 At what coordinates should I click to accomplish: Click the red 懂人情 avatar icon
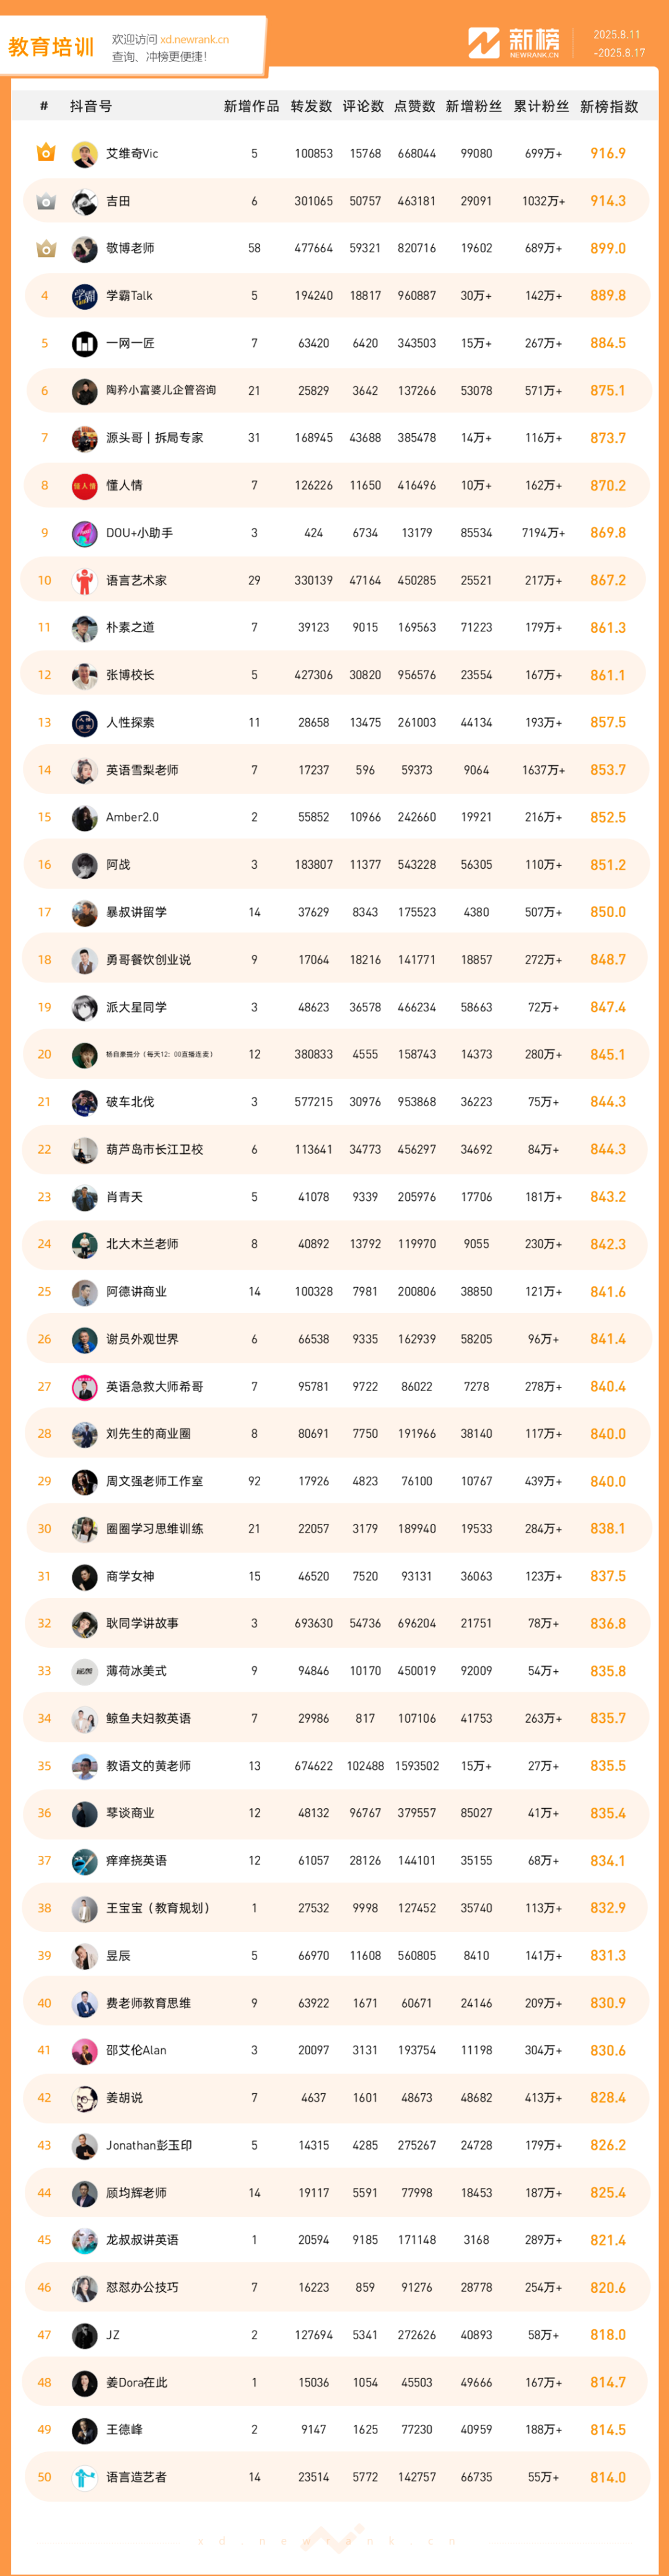coord(85,486)
